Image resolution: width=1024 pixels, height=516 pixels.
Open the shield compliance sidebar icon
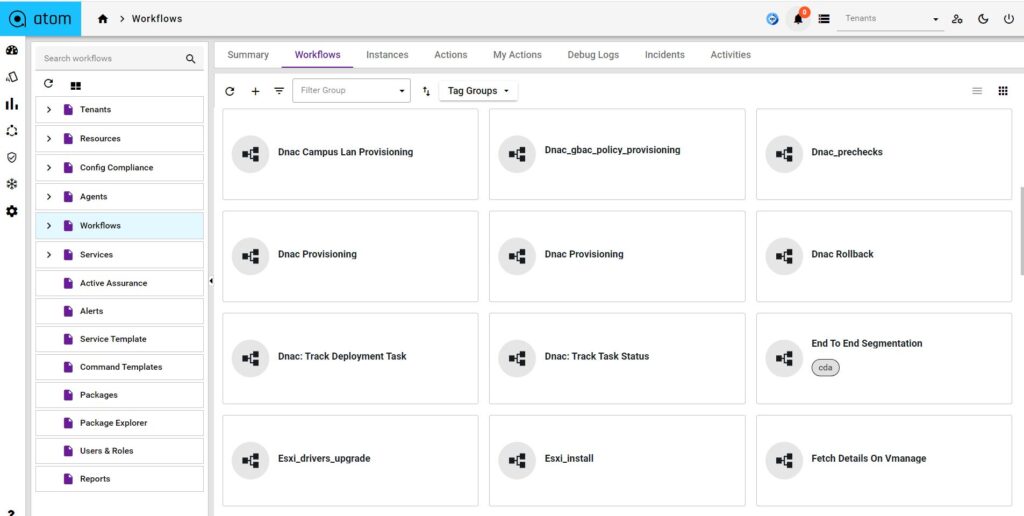[x=12, y=157]
